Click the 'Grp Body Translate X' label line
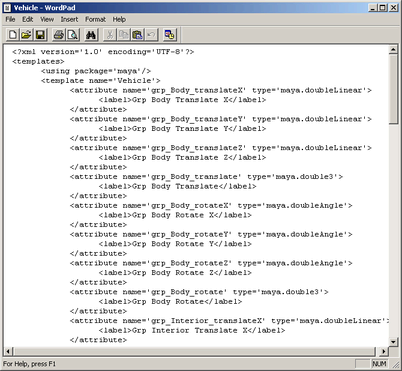The height and width of the screenshot is (371, 402). pyautogui.click(x=182, y=100)
